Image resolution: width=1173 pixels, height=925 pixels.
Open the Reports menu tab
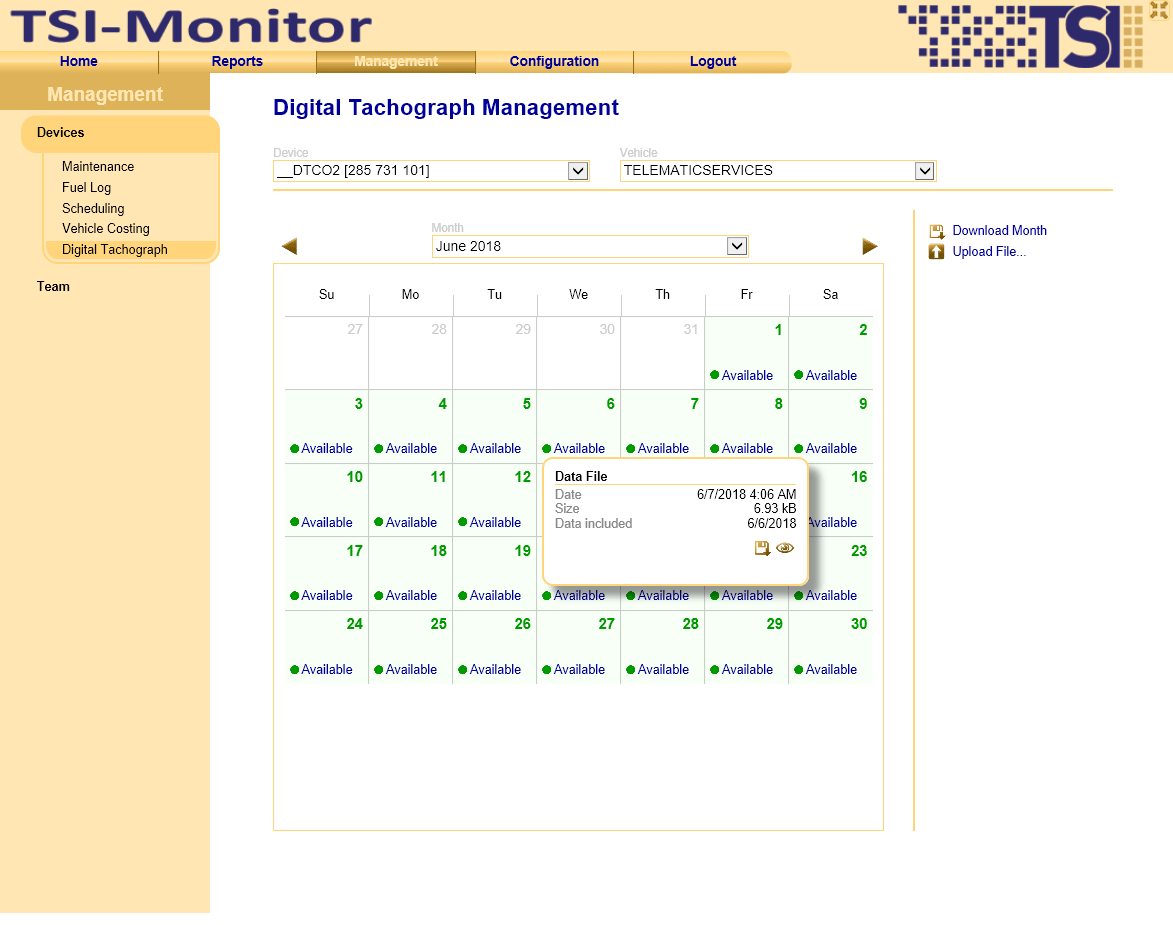[x=237, y=61]
